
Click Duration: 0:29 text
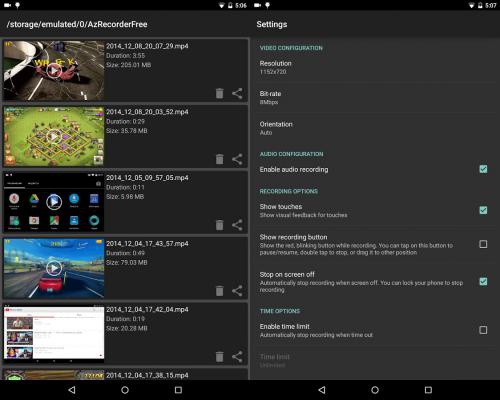pos(126,122)
